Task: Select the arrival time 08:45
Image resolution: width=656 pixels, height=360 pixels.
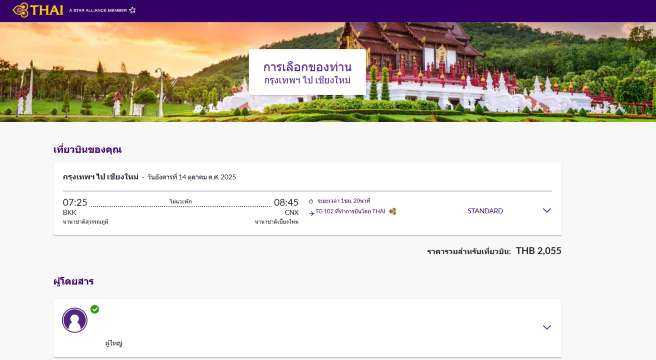Action: point(286,203)
